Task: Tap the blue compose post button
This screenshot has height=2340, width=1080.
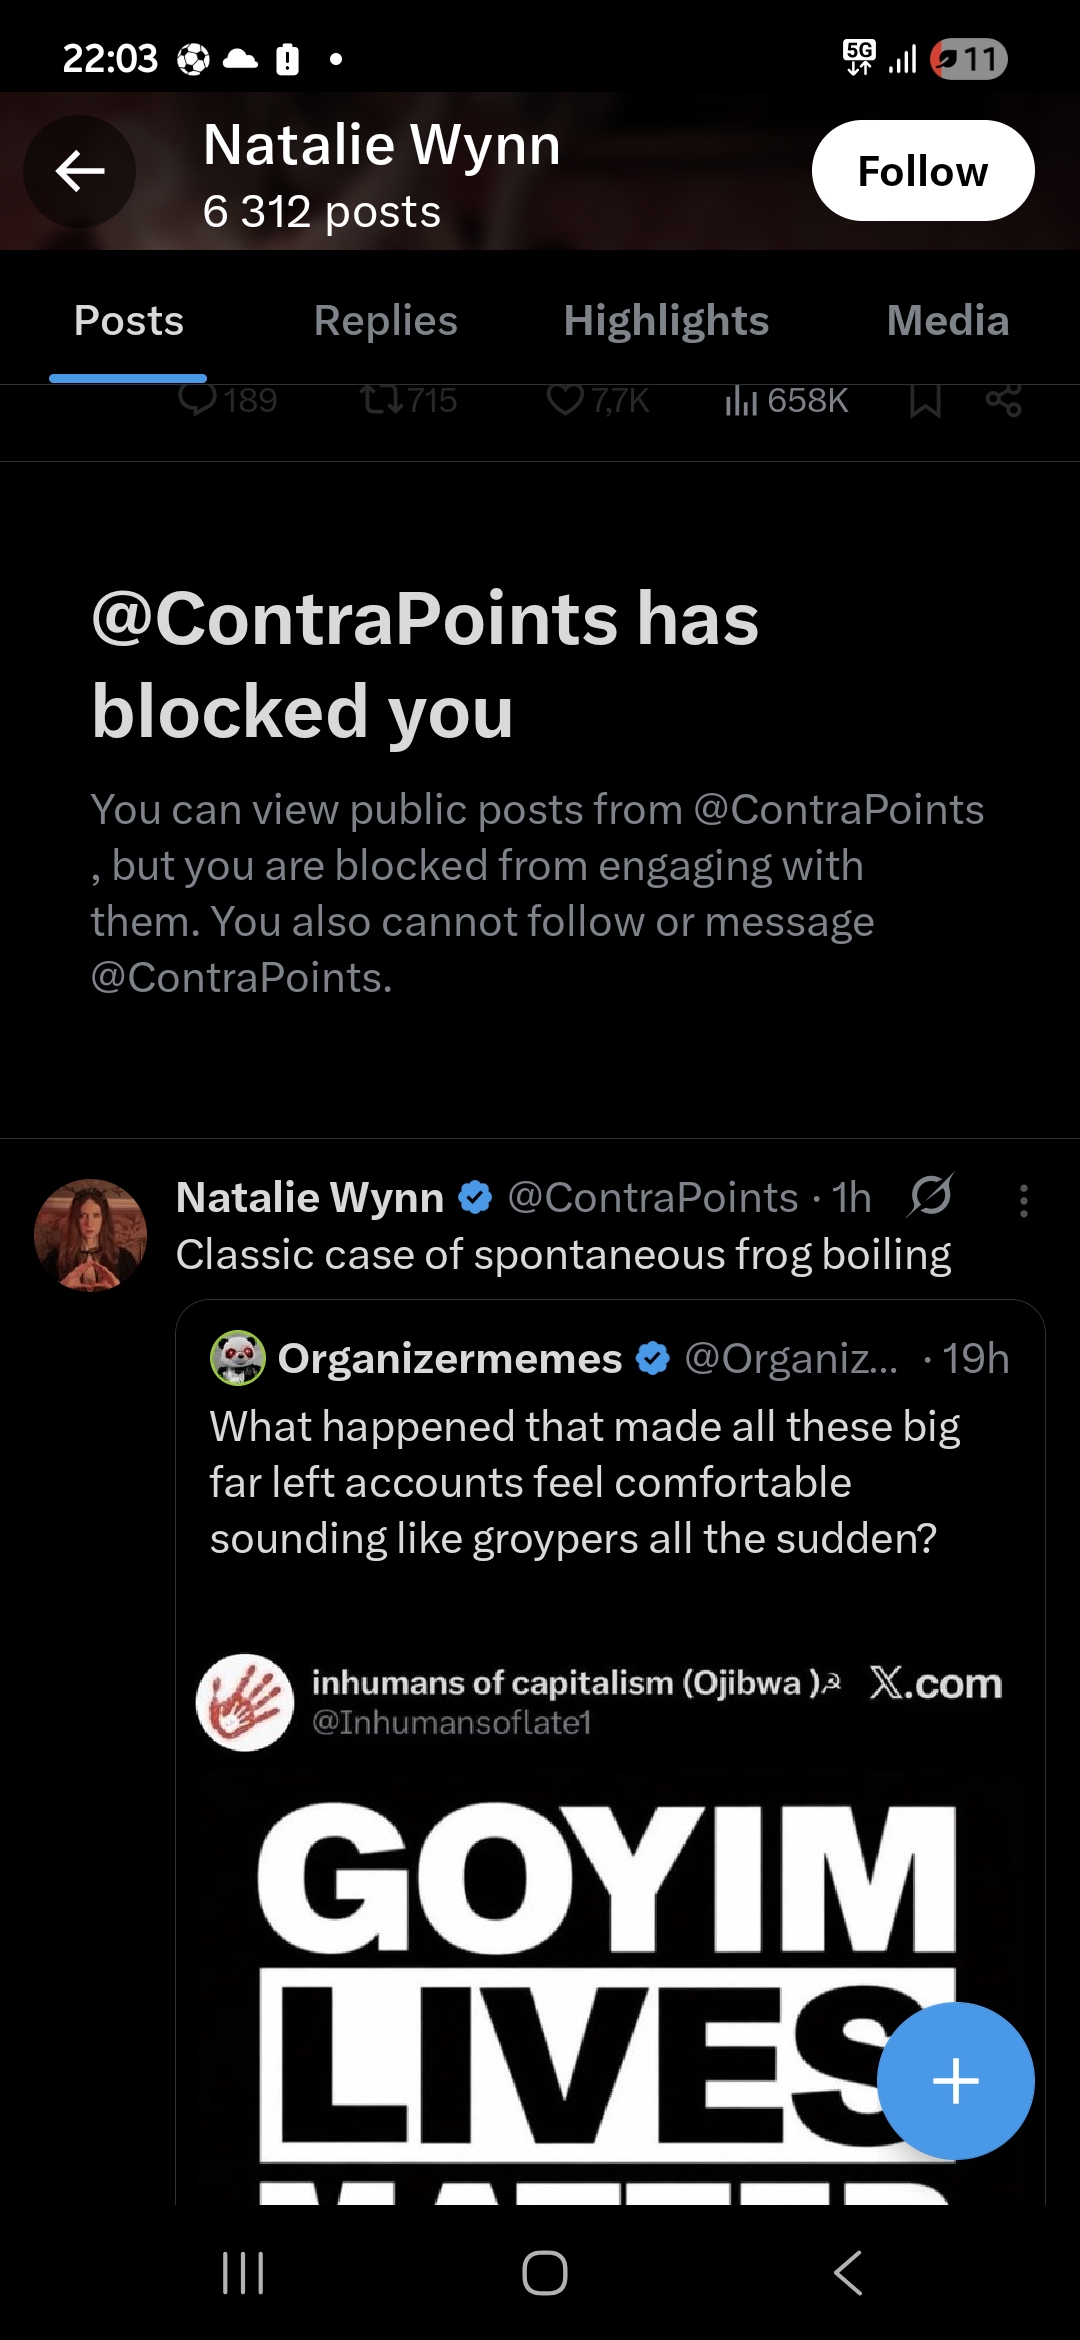Action: pos(955,2081)
